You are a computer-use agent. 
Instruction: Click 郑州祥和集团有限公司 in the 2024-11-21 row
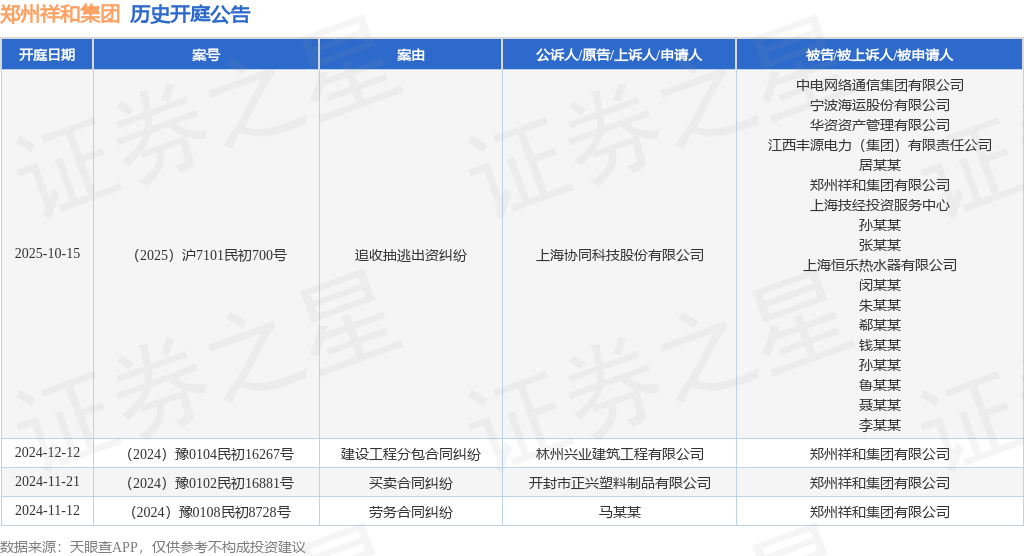(880, 483)
